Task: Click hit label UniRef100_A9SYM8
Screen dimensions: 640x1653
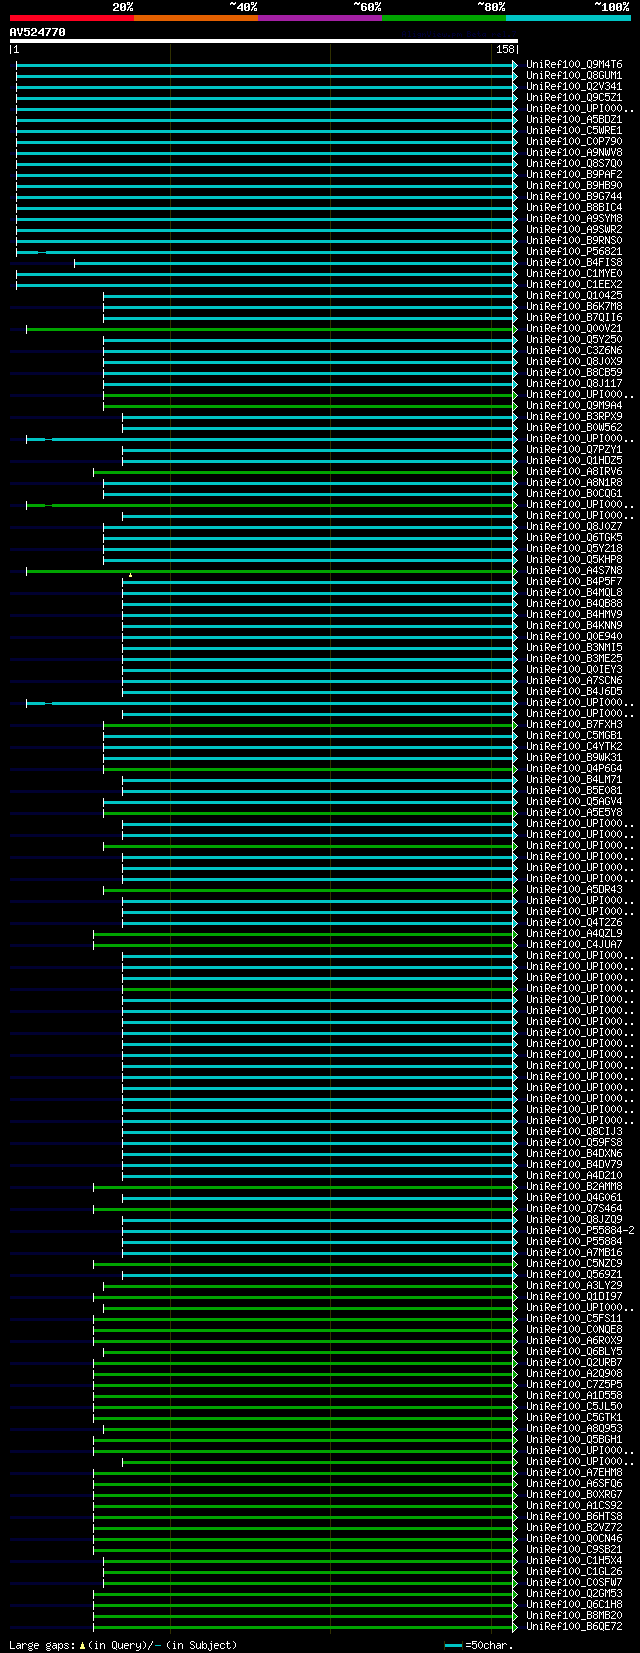Action: tap(574, 218)
